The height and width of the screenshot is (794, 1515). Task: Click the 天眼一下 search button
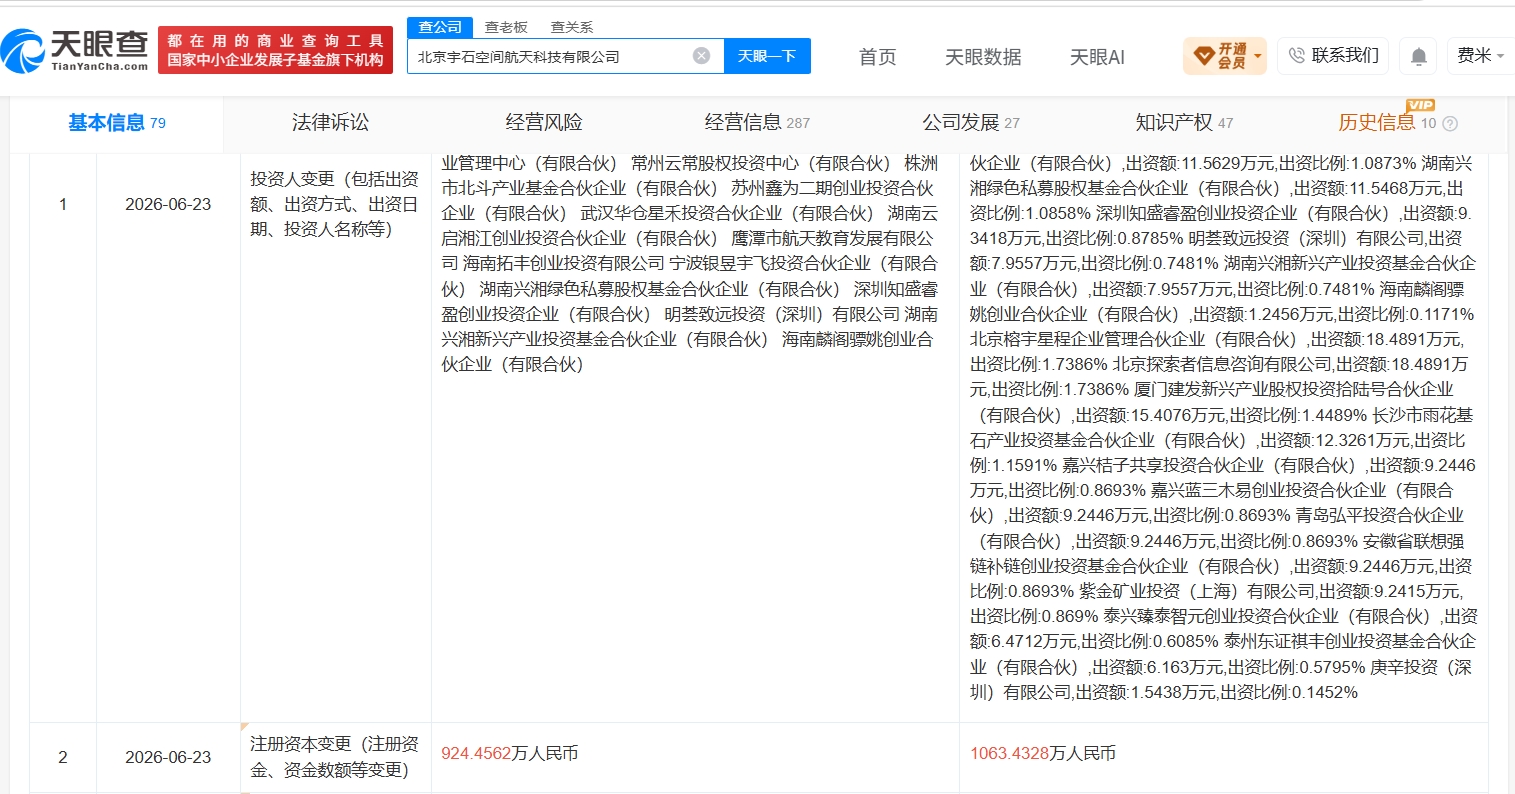[x=767, y=56]
